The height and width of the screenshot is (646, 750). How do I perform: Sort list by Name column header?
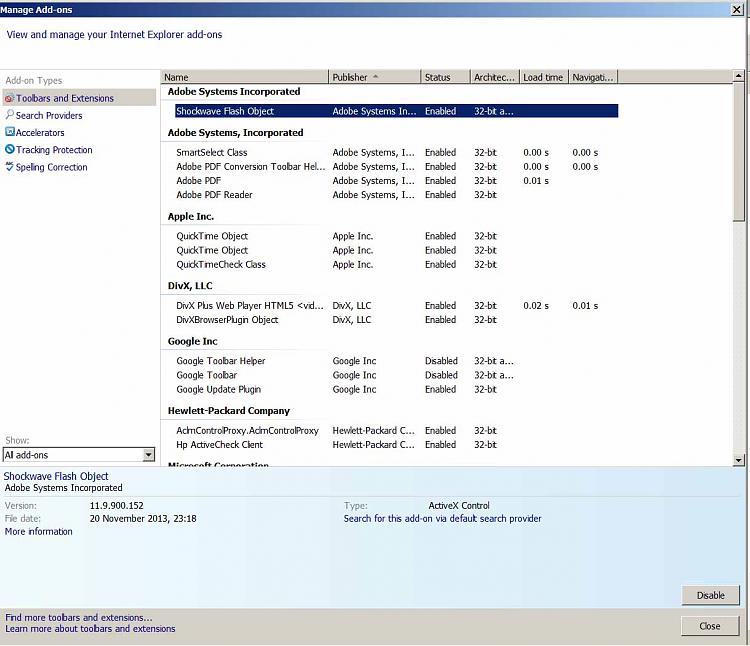[x=244, y=77]
